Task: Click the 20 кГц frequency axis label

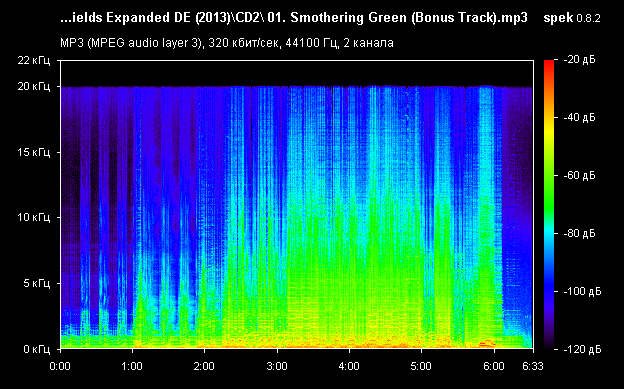Action: coord(33,86)
